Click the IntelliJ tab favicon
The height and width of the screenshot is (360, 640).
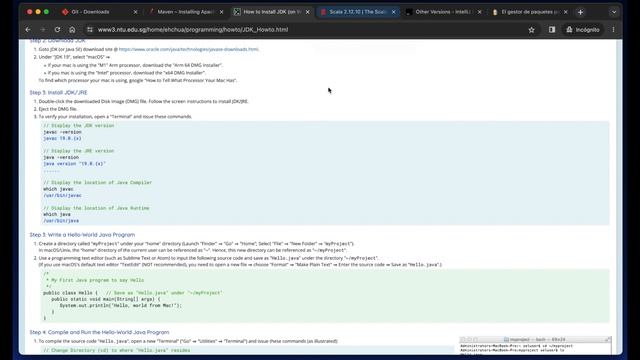409,12
